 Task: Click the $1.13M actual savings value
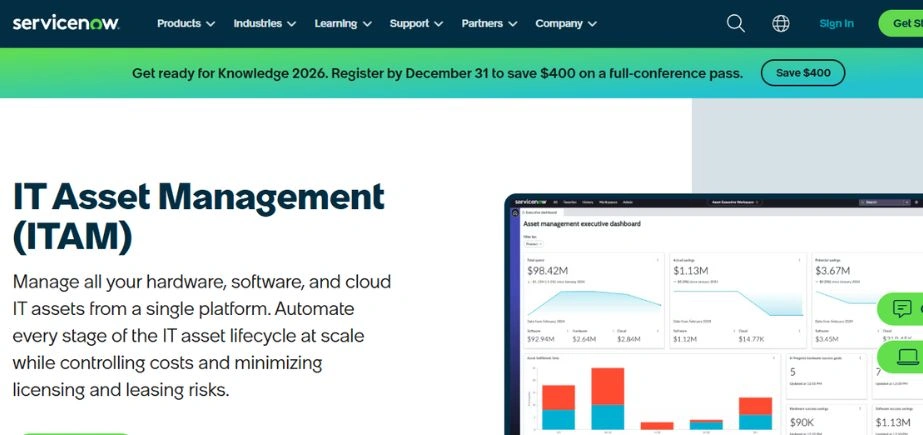(x=690, y=271)
